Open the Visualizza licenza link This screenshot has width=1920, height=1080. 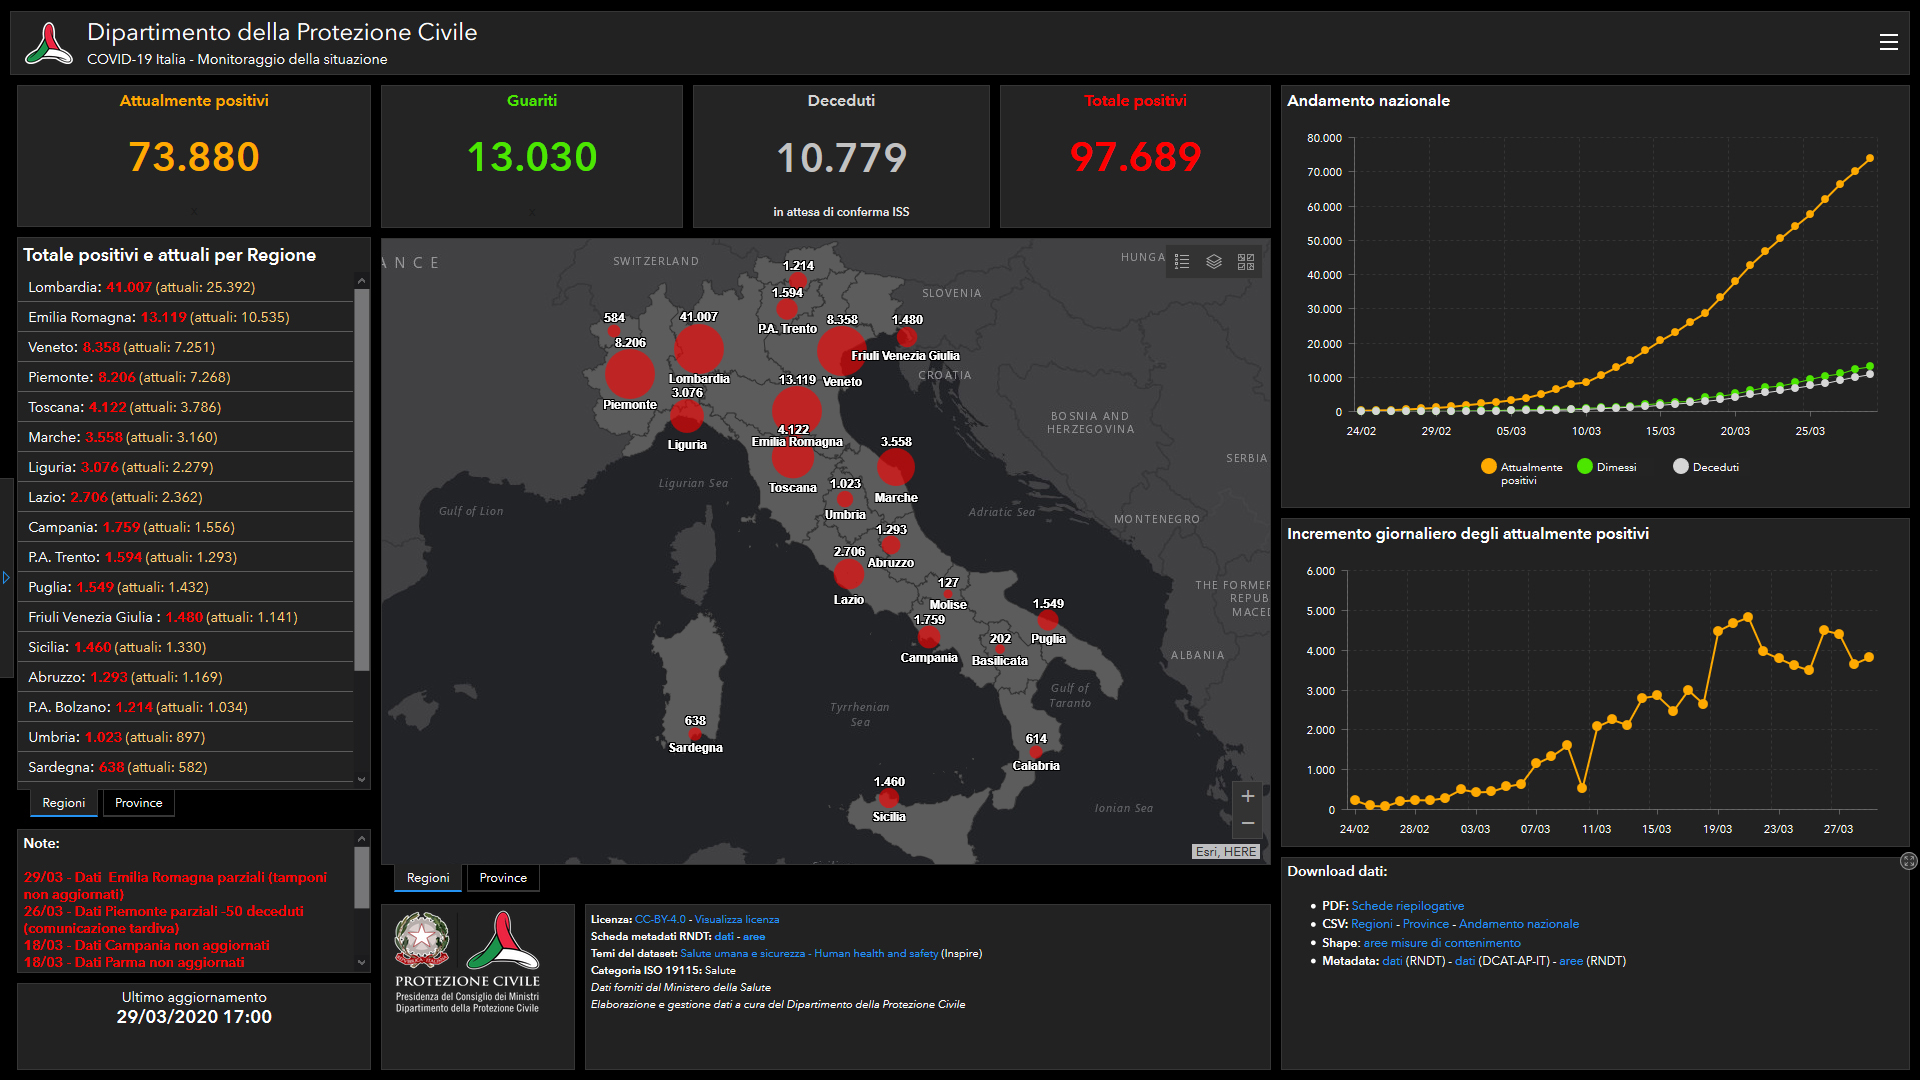tap(736, 919)
